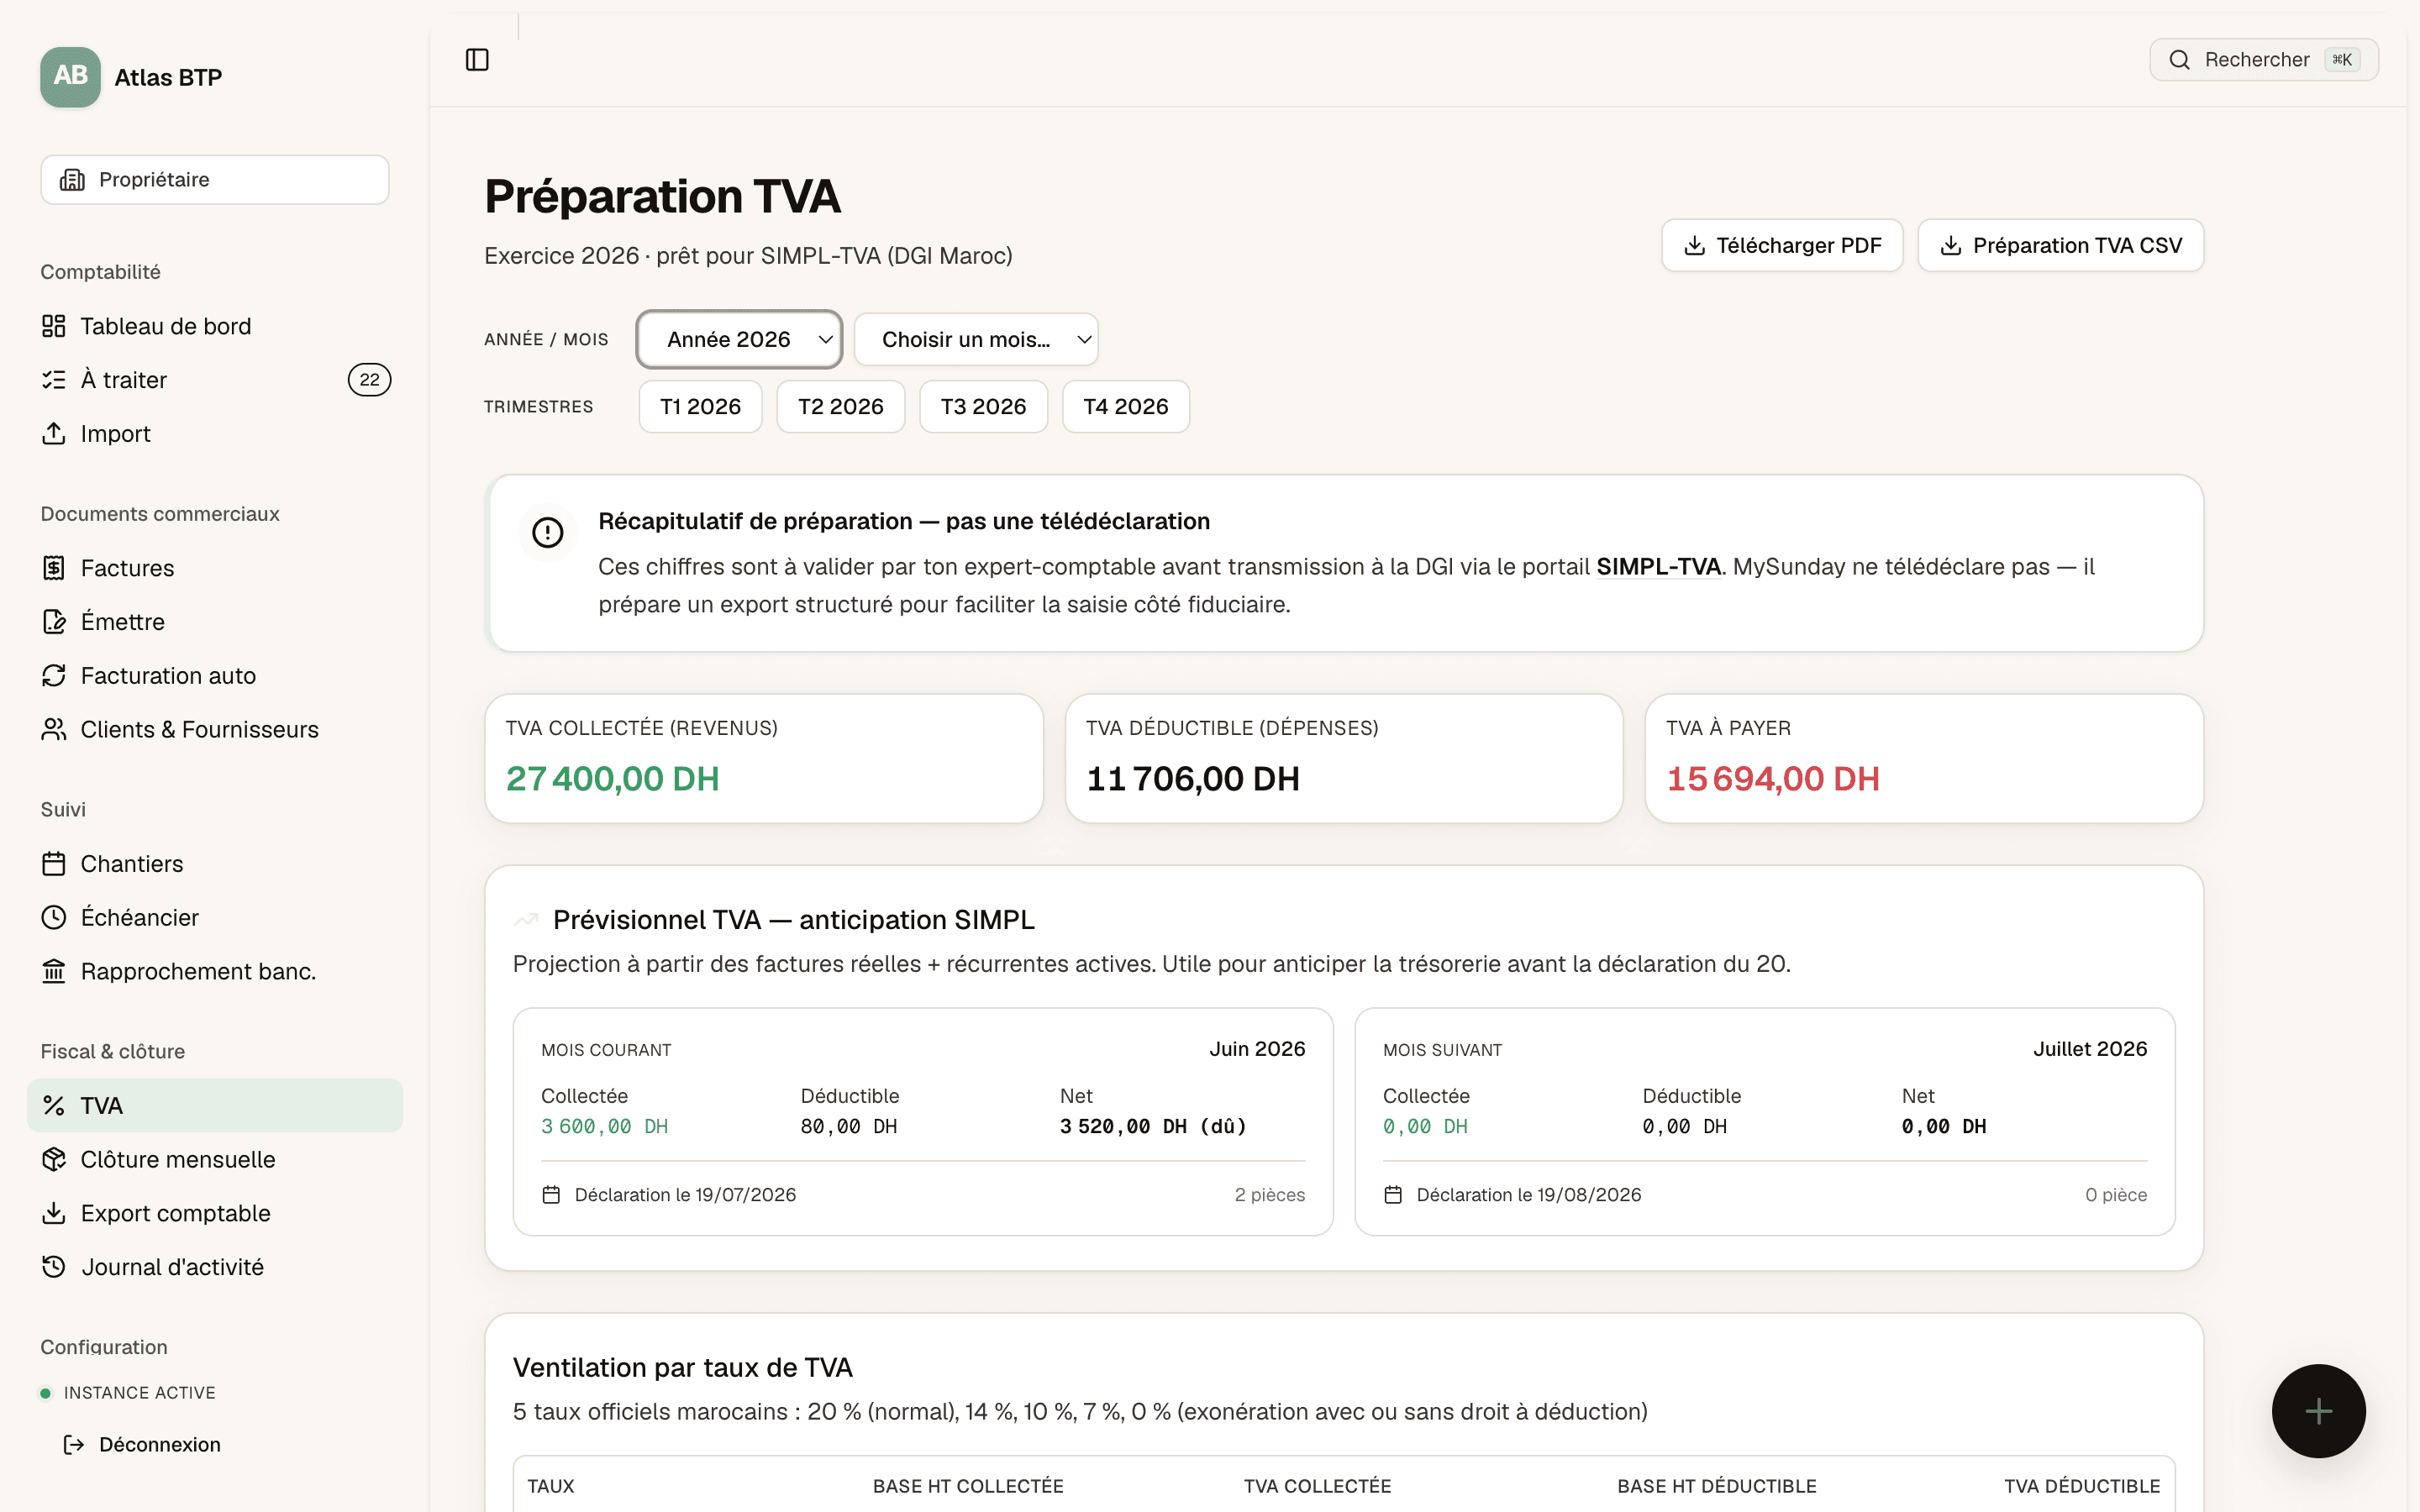This screenshot has width=2420, height=1512.
Task: Click the 2 pièces count
Action: coord(1269,1195)
